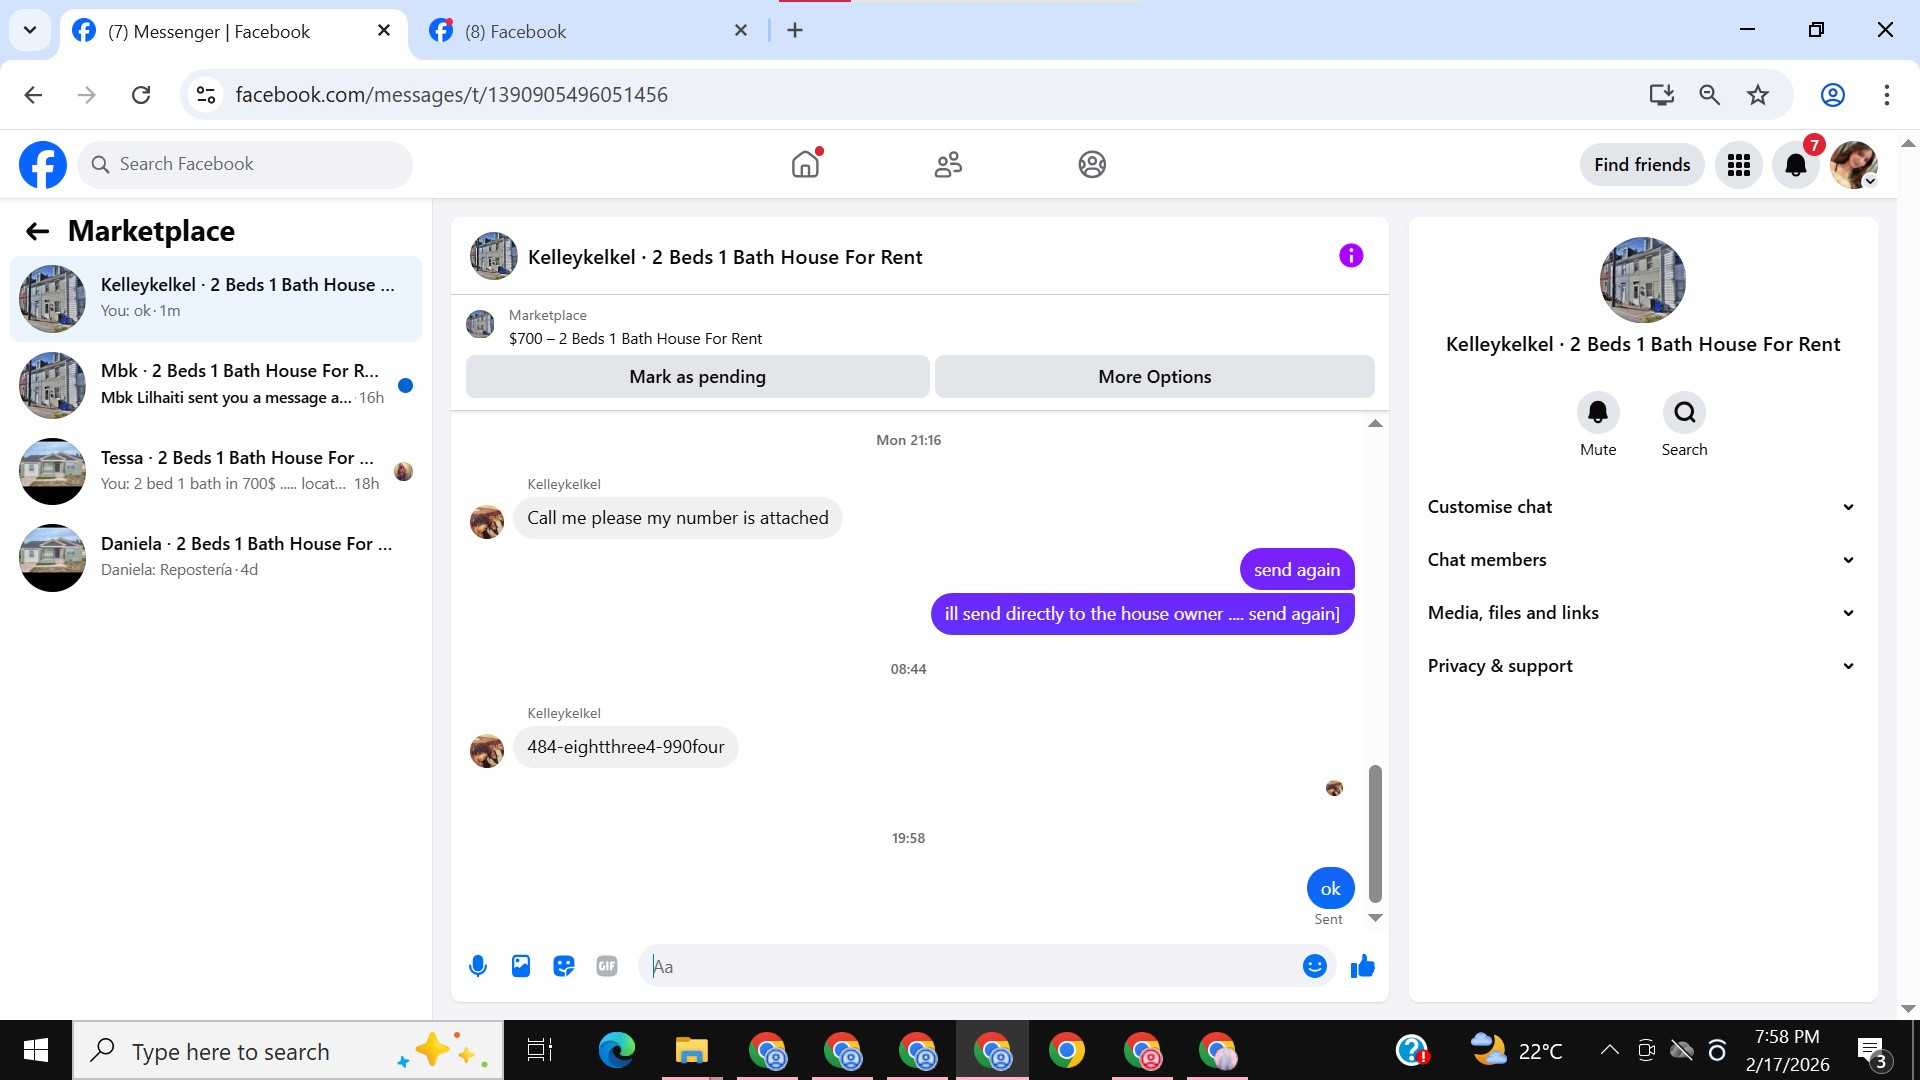Click the voice clip microphone icon
The height and width of the screenshot is (1080, 1920).
[478, 966]
